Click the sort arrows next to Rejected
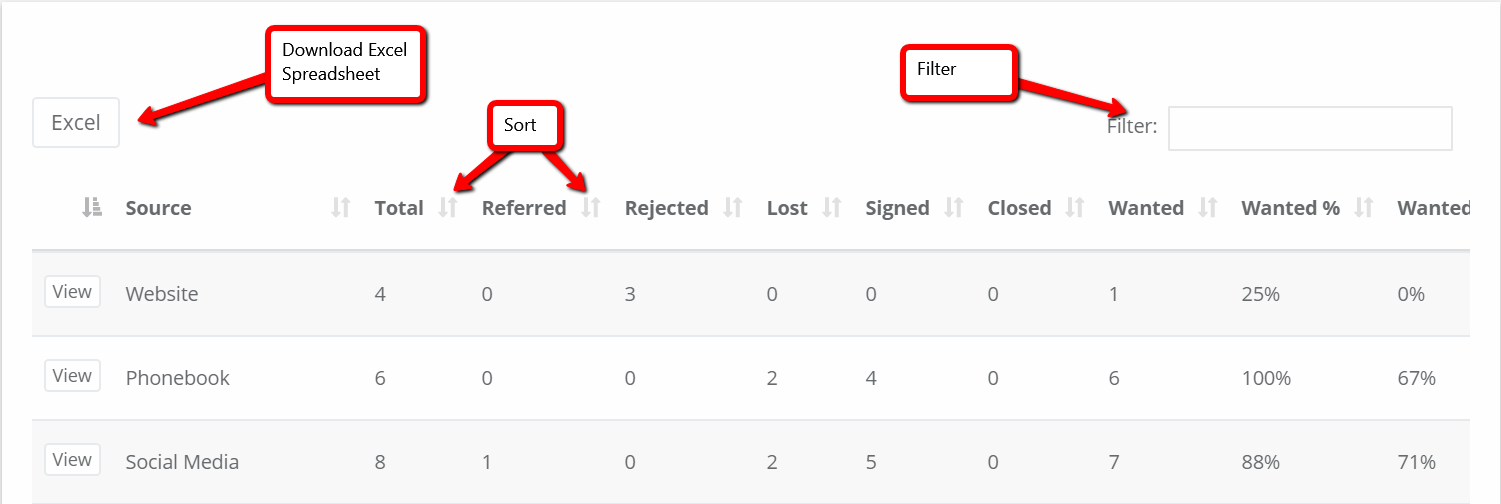Viewport: 1501px width, 504px height. click(733, 208)
